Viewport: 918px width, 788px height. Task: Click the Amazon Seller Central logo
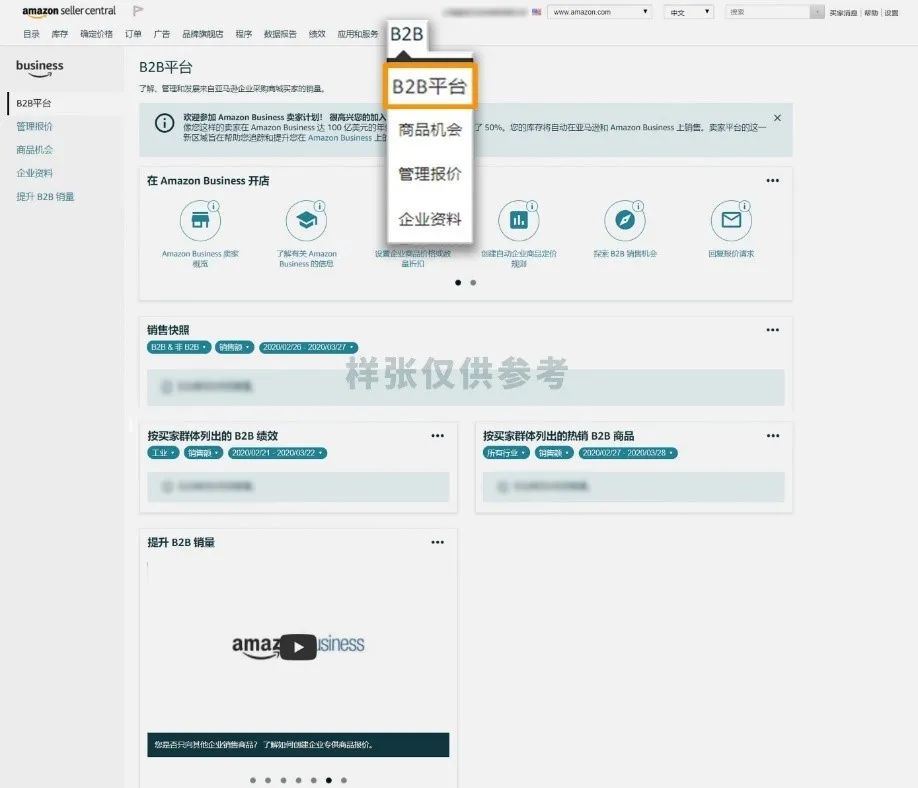pos(69,11)
